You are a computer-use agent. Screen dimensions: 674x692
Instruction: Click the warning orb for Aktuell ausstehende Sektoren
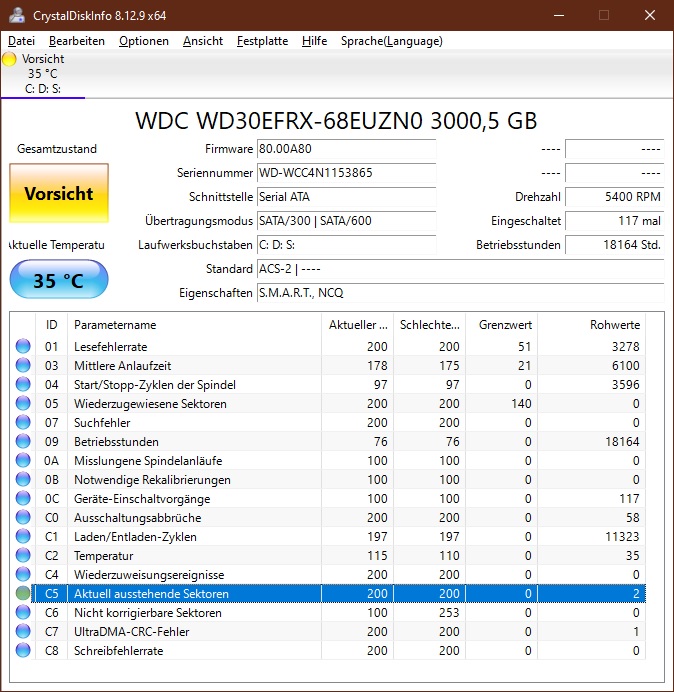point(23,593)
